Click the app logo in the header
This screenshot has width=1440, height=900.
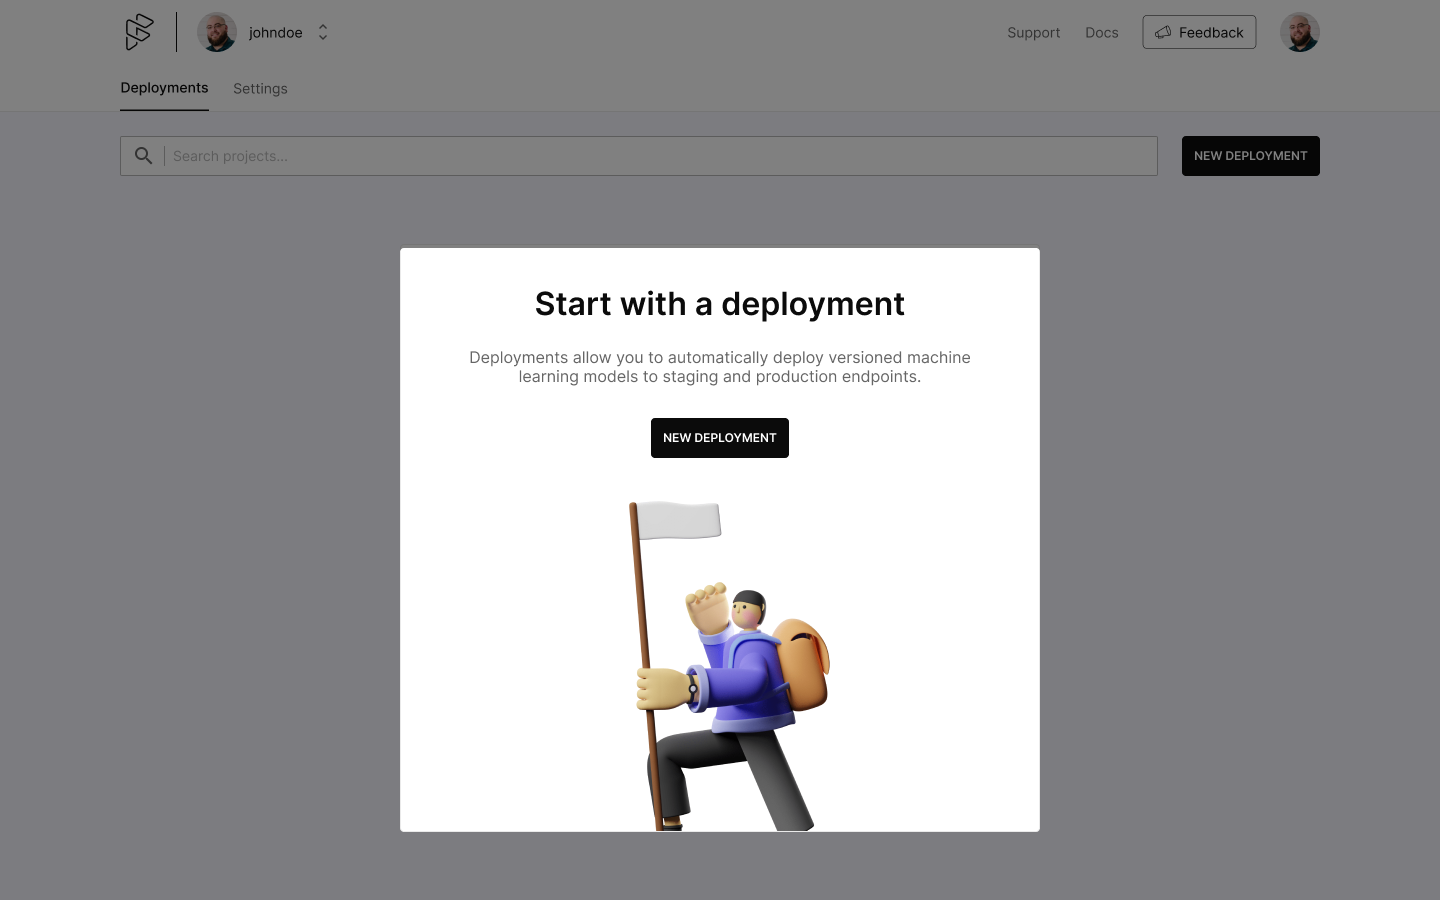pyautogui.click(x=139, y=32)
